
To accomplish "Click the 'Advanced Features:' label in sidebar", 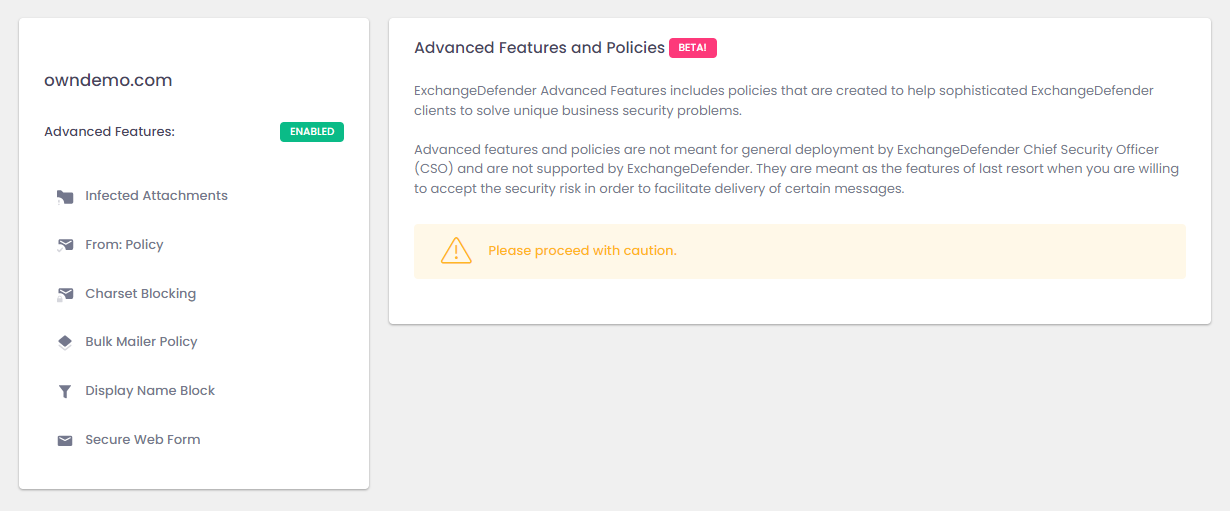I will tap(109, 132).
